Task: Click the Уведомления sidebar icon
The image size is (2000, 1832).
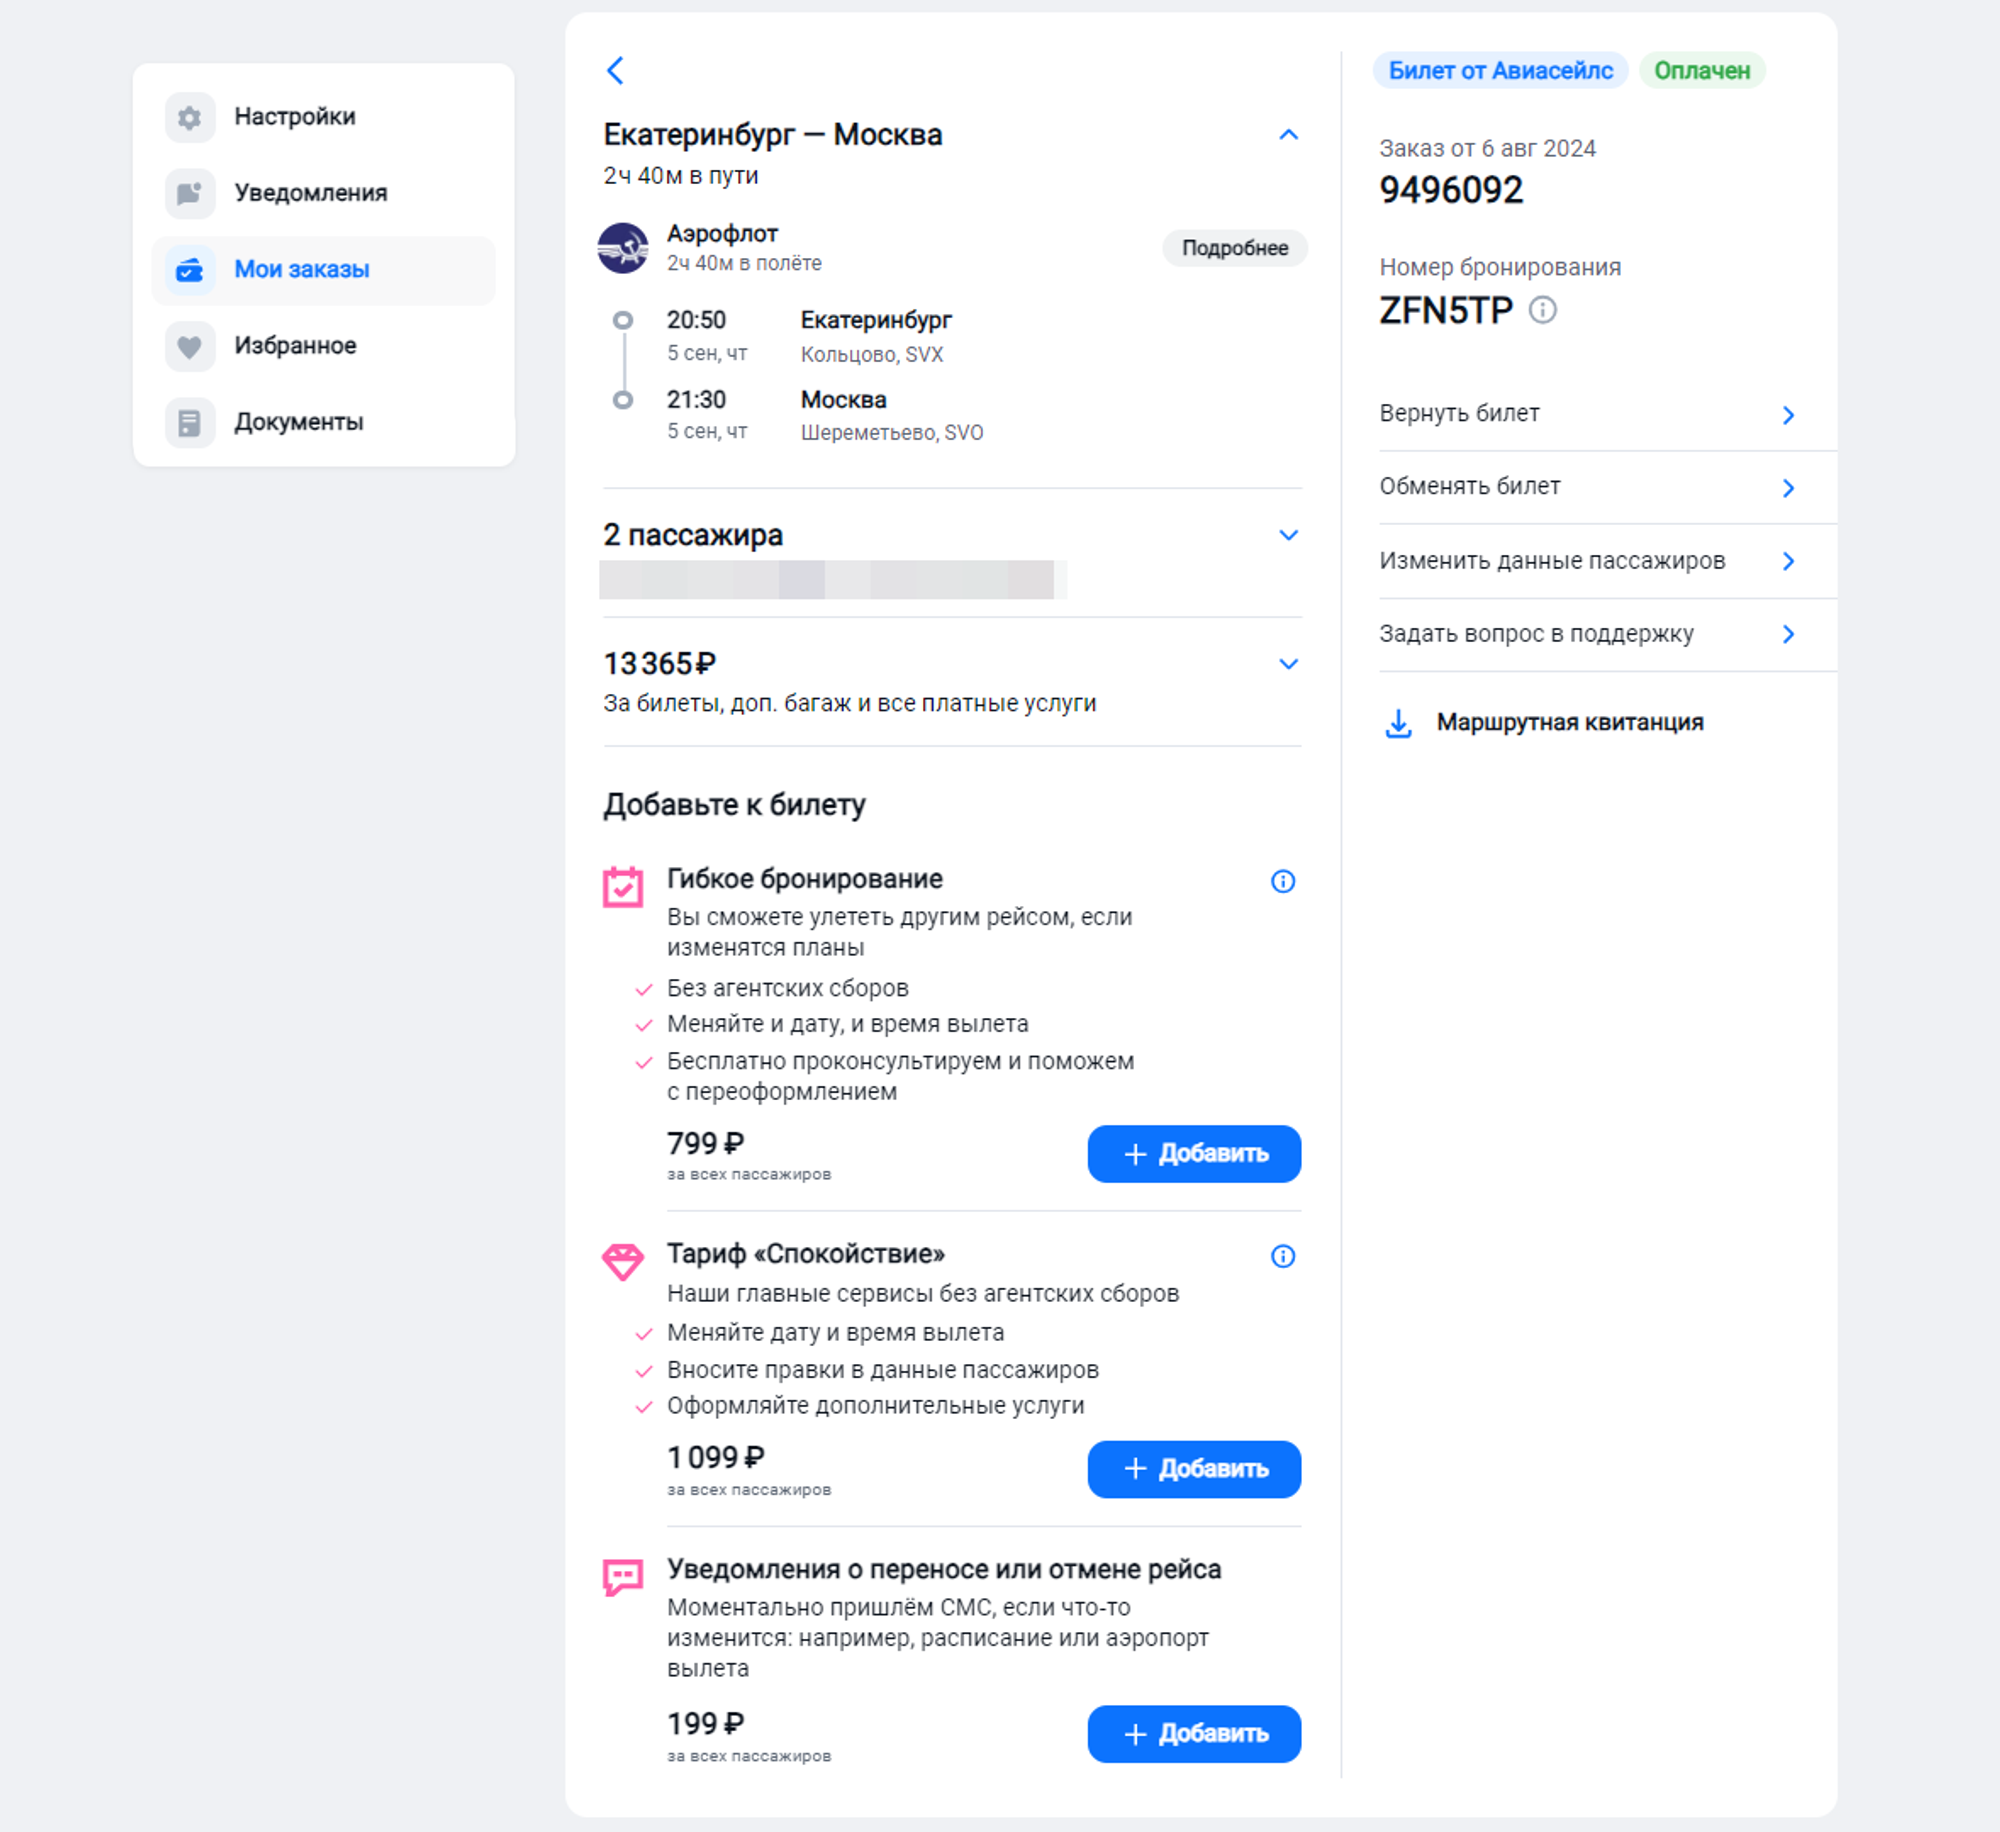Action: pos(189,193)
